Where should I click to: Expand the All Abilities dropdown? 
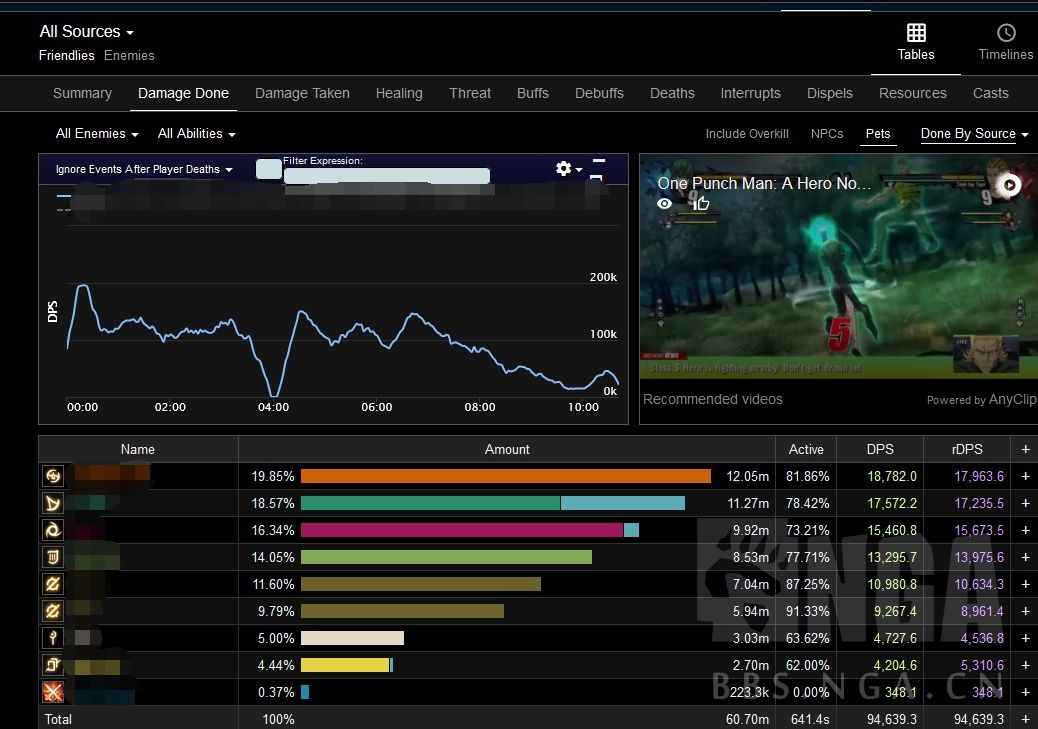pos(196,134)
